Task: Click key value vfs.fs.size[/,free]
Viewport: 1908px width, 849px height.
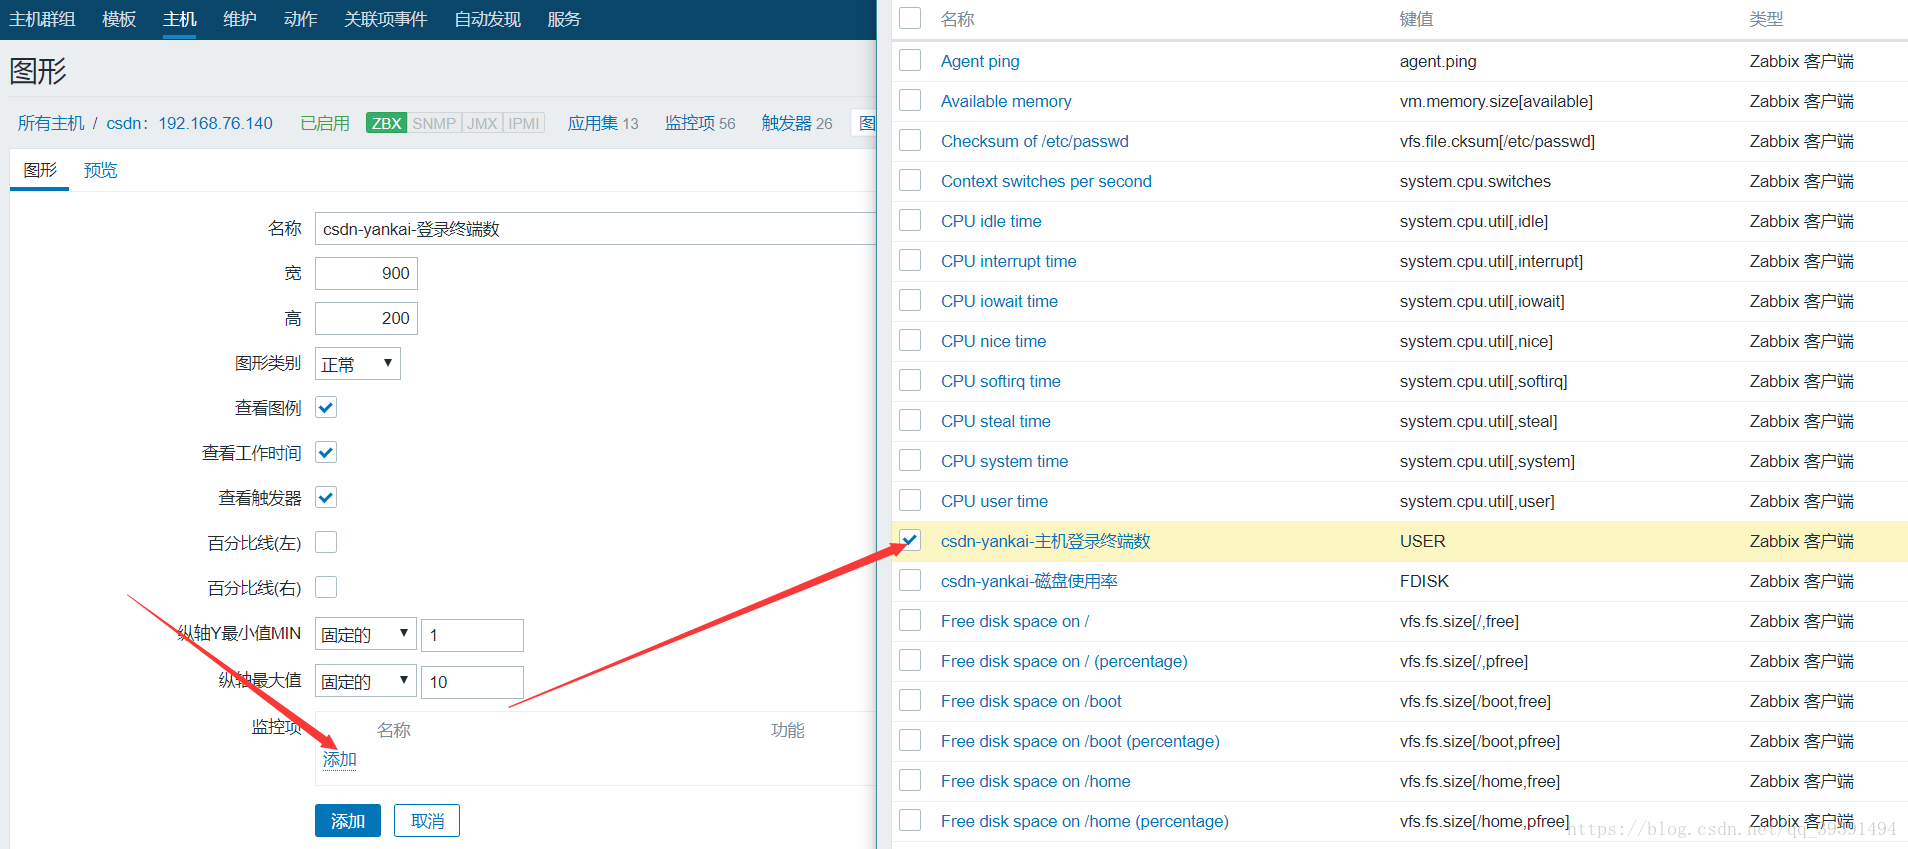Action: 1459,621
